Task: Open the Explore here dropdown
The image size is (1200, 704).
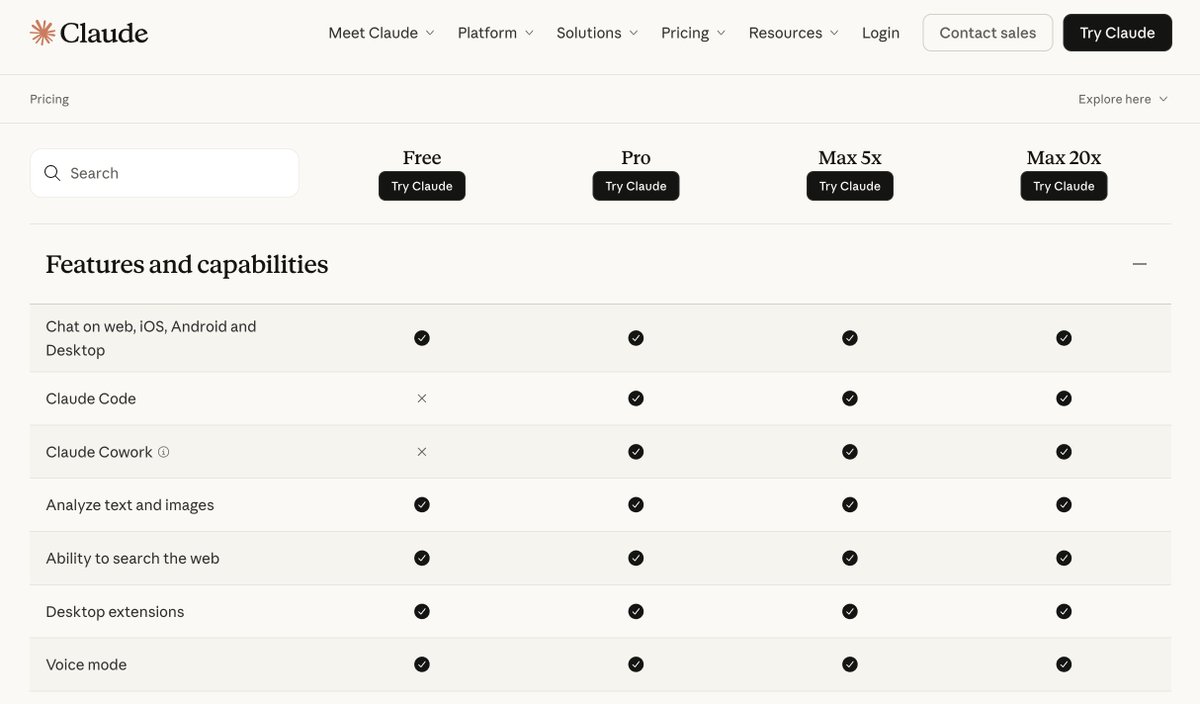Action: tap(1123, 99)
